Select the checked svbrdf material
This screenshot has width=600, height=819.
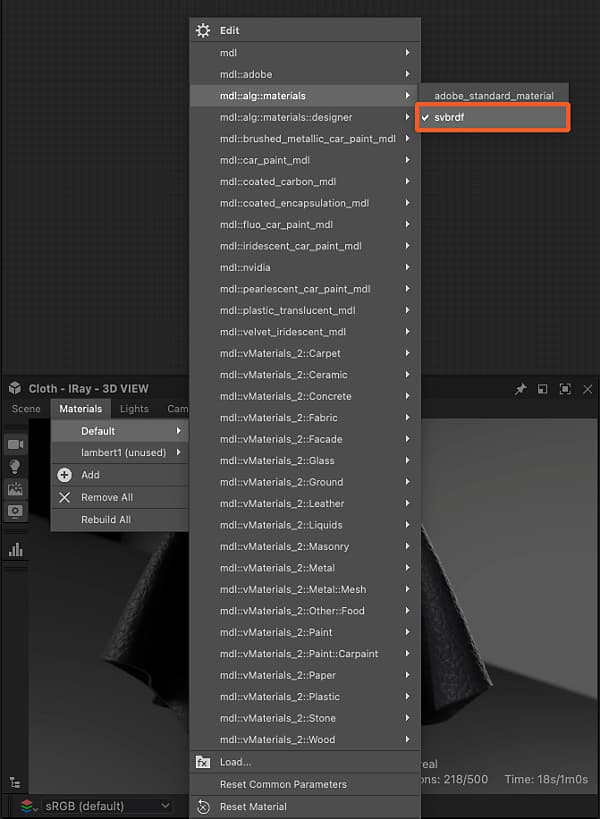point(492,118)
